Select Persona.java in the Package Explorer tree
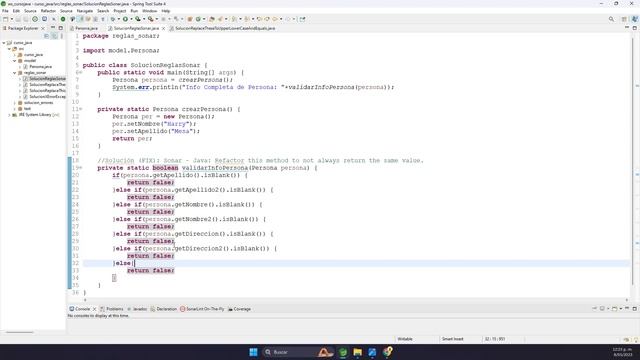Image resolution: width=640 pixels, height=360 pixels. coord(38,67)
